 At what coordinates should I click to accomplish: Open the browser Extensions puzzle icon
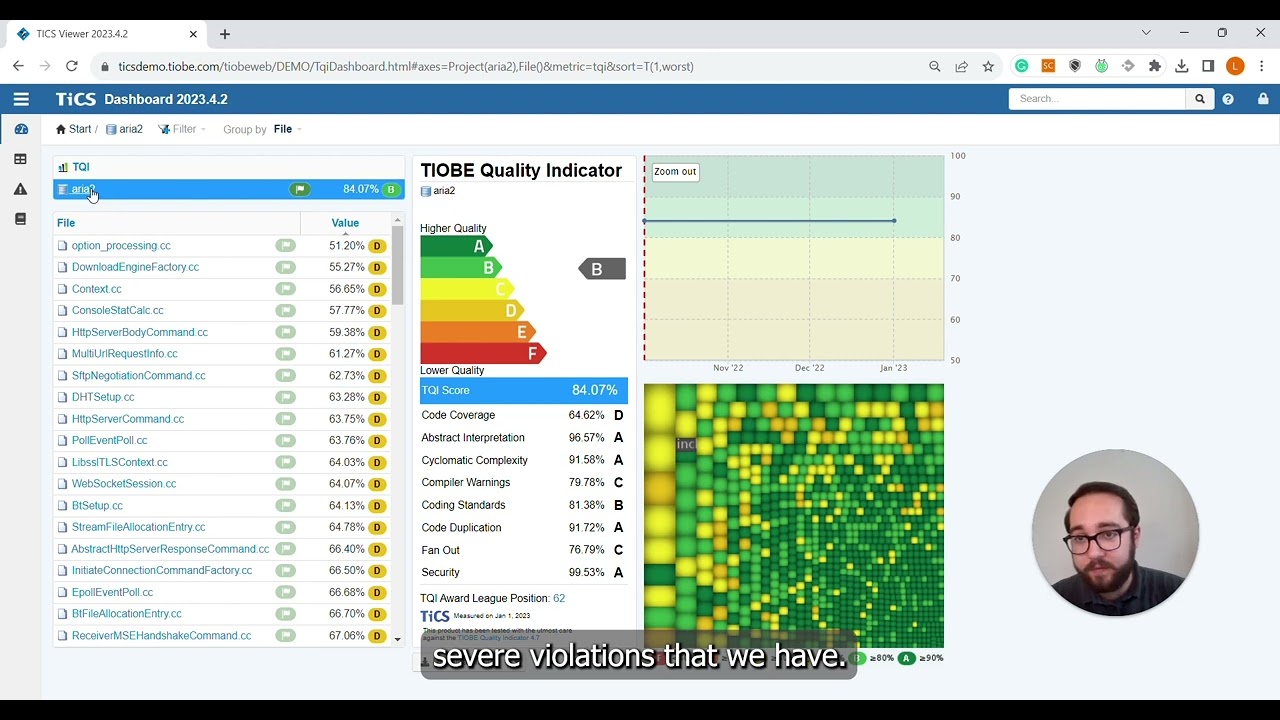click(1155, 66)
